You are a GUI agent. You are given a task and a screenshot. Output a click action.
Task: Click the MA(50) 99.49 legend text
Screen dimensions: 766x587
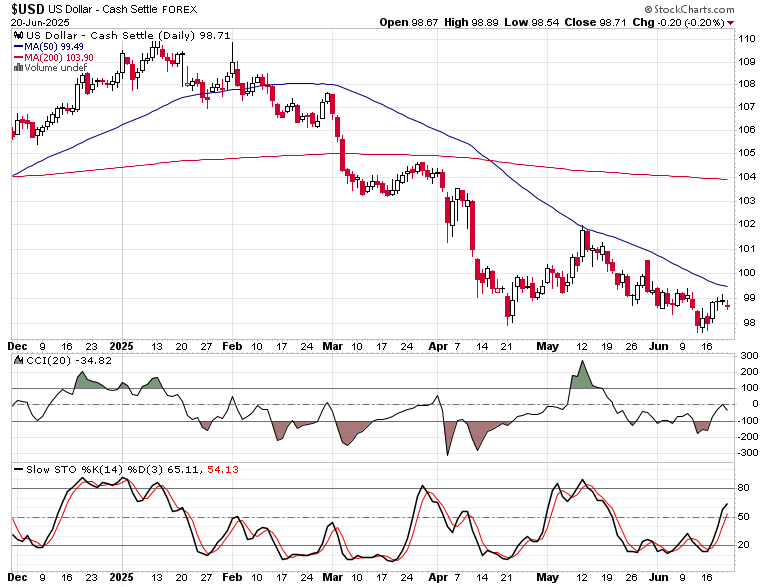pos(54,47)
